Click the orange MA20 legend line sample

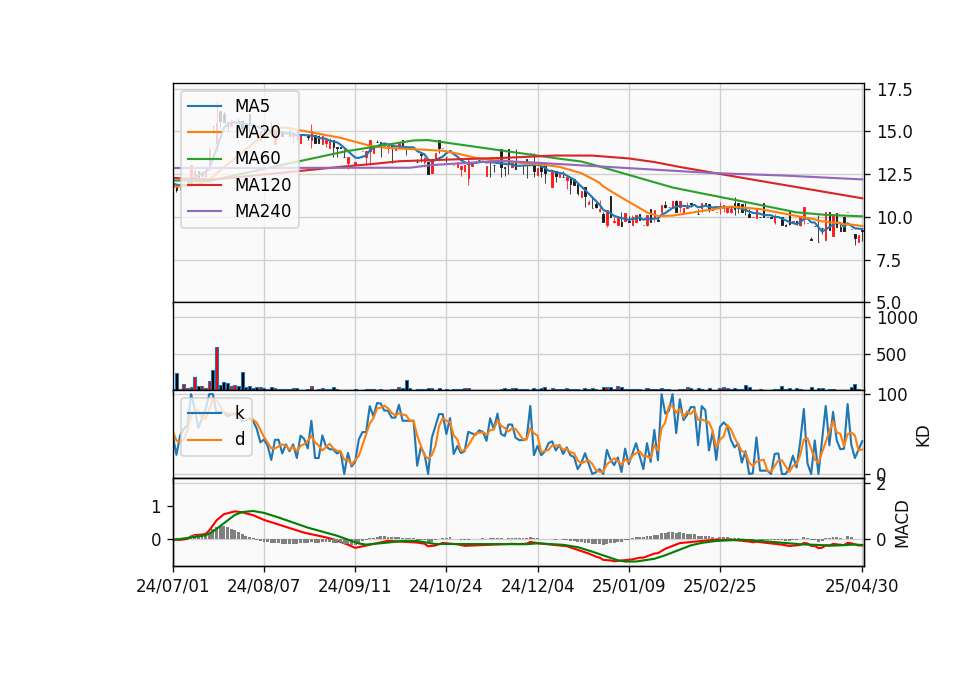click(x=204, y=132)
